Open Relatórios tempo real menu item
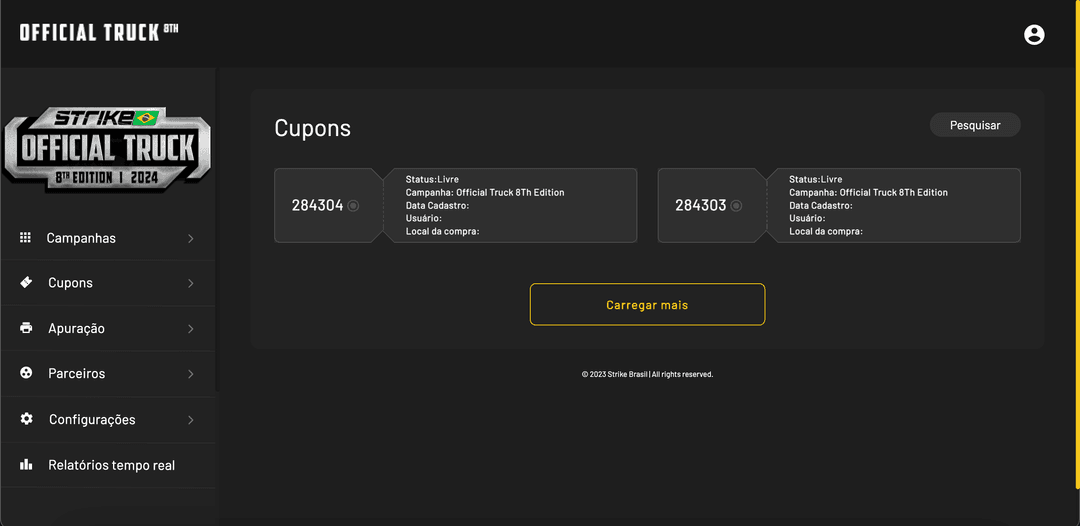Viewport: 1080px width, 526px height. (108, 465)
